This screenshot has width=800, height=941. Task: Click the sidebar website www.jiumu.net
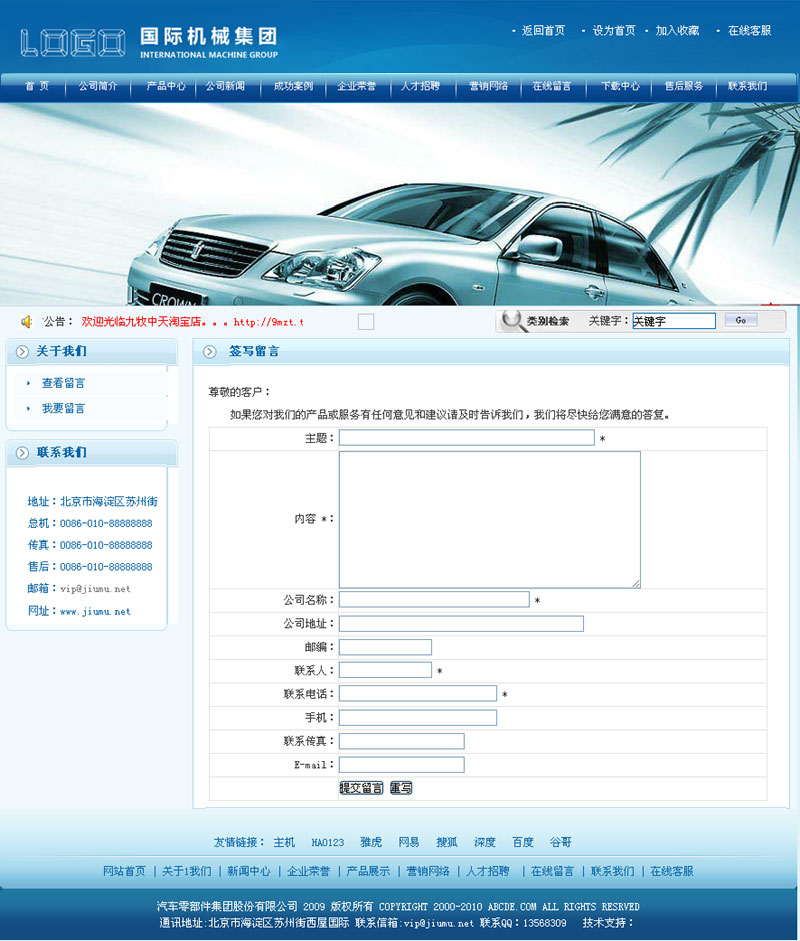95,612
